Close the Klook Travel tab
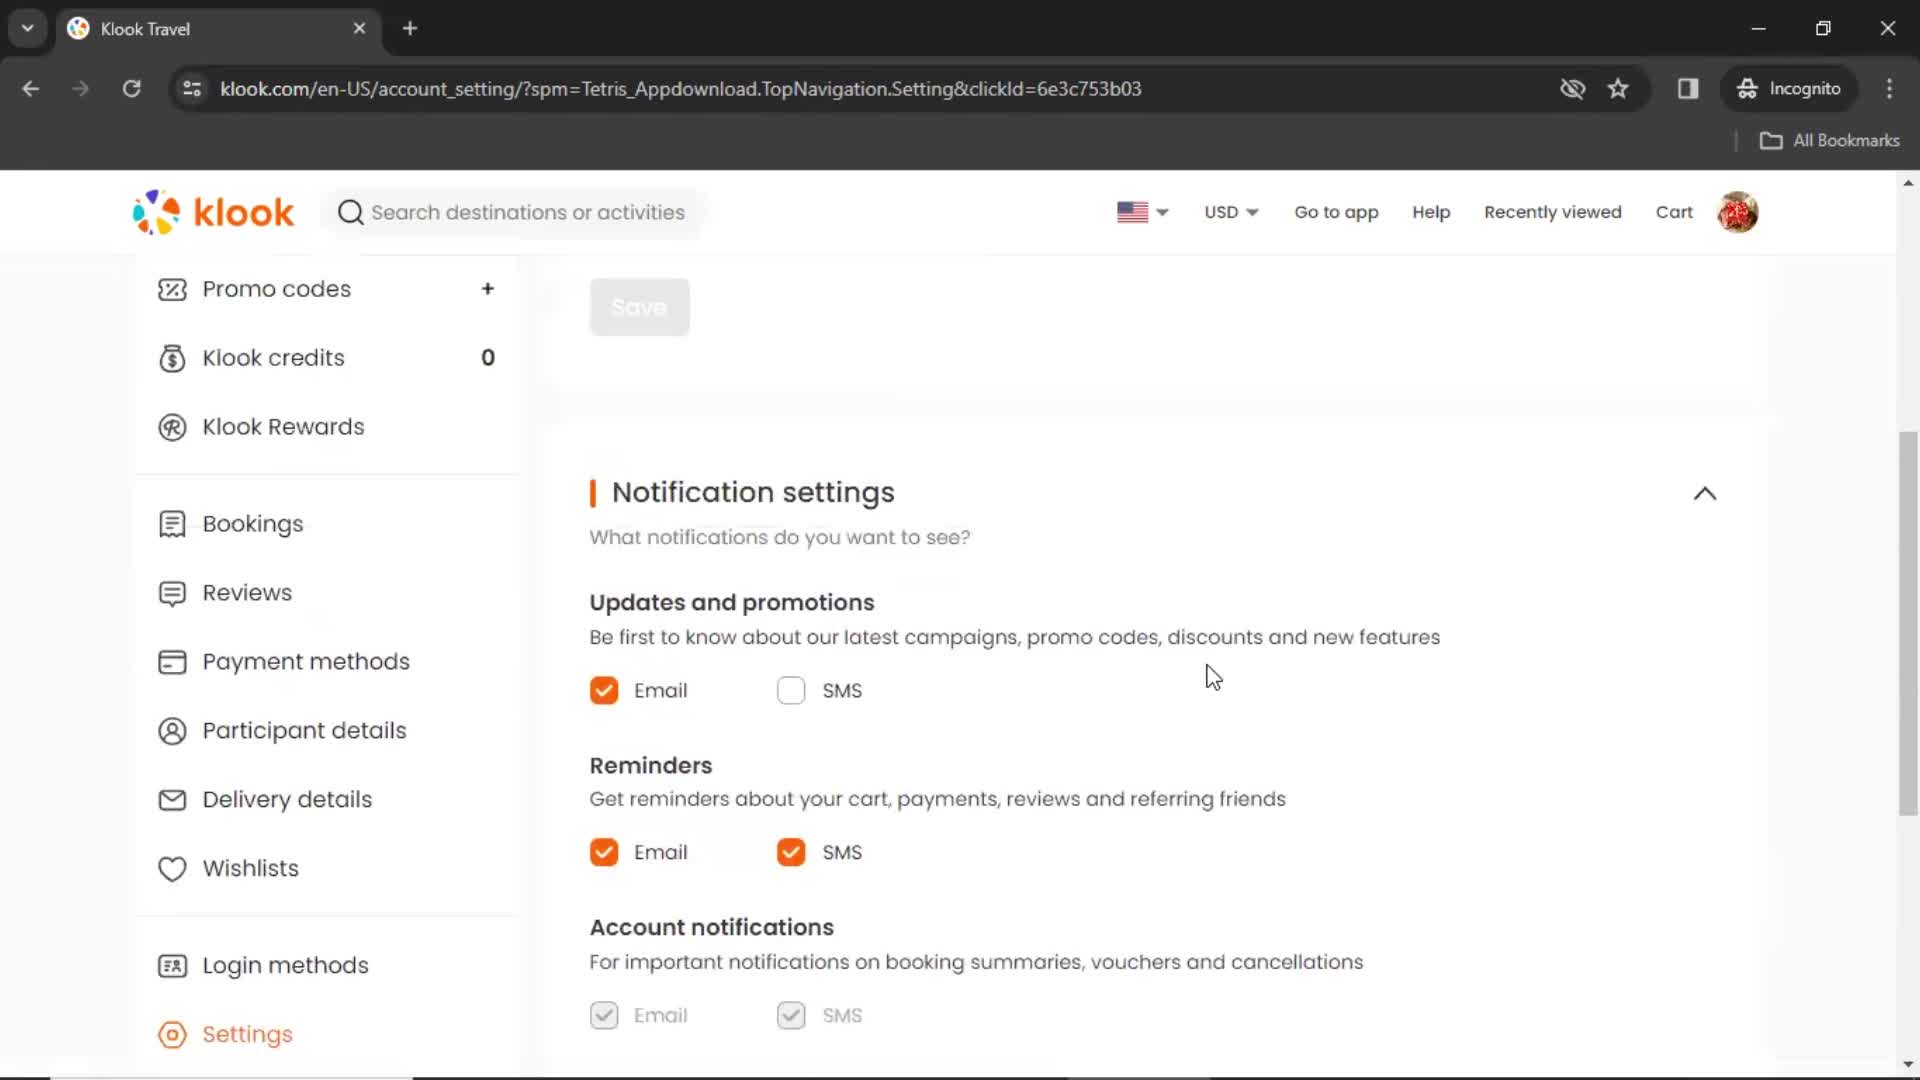The height and width of the screenshot is (1080, 1920). (359, 28)
